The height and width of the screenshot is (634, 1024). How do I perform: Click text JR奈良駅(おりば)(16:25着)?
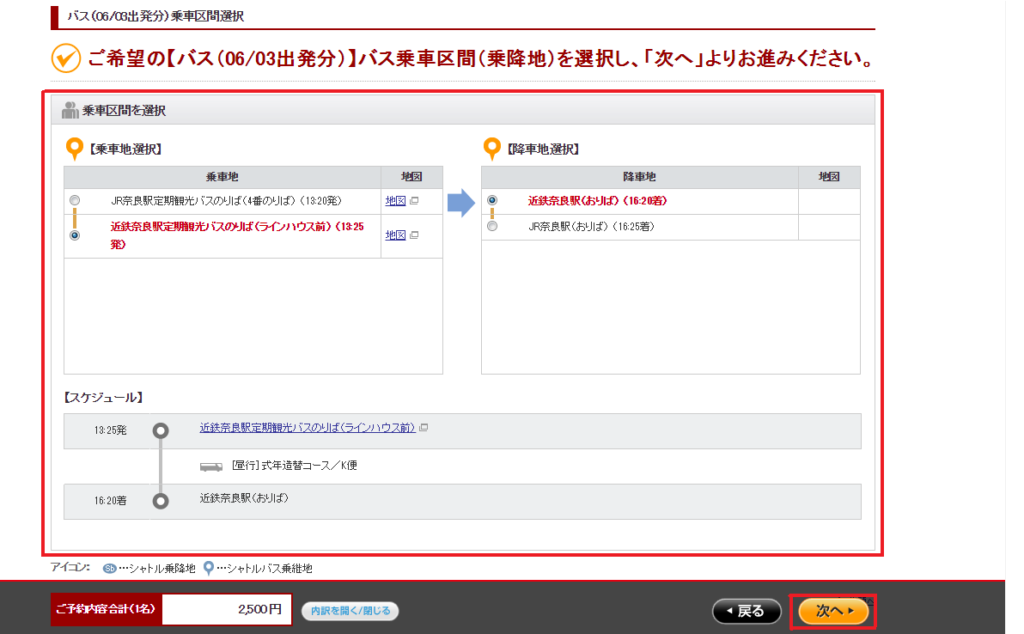pos(591,226)
